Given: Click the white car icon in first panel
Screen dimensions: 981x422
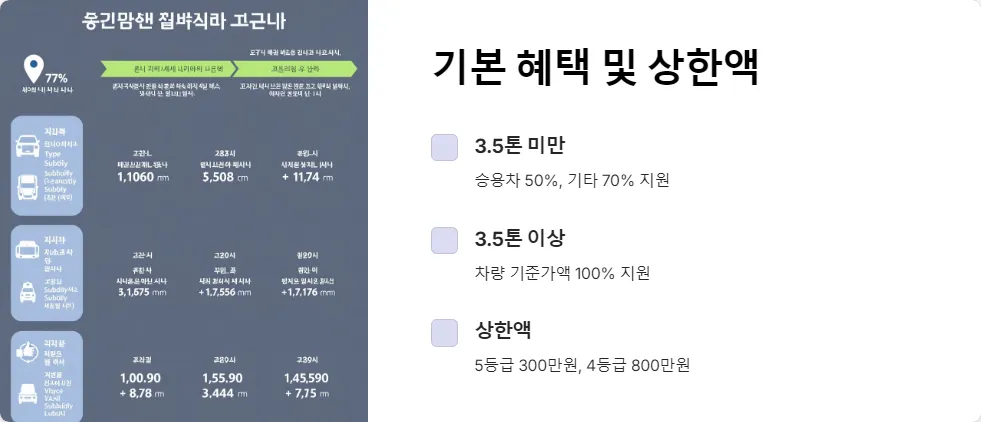Looking at the screenshot, I should pos(27,146).
